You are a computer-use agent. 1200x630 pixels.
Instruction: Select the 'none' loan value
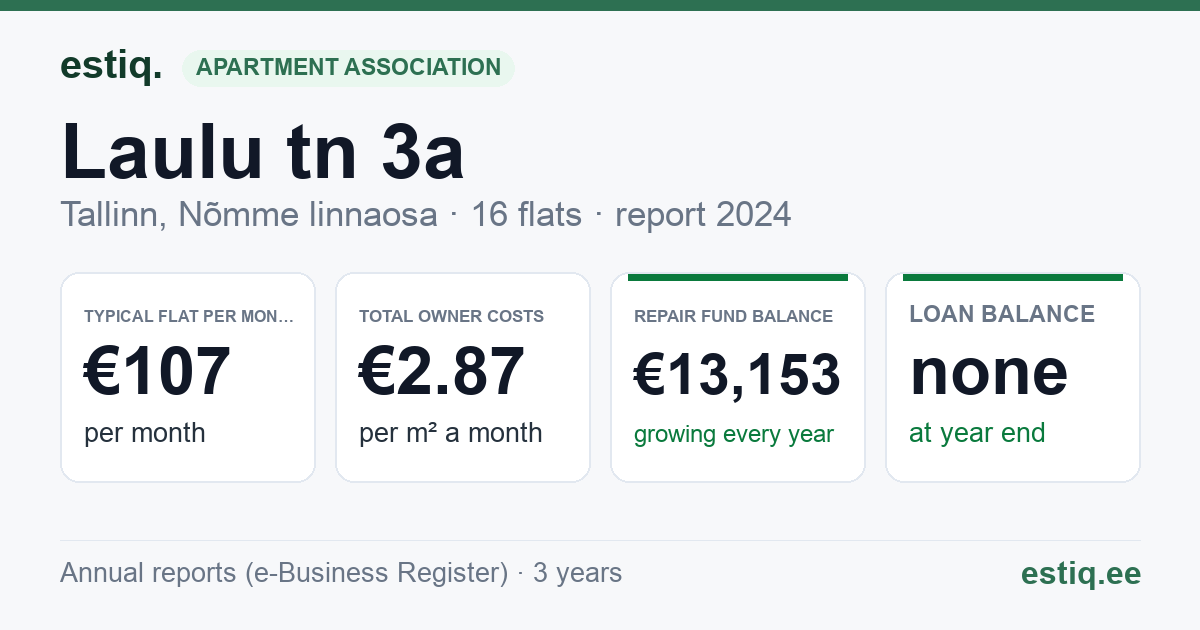pyautogui.click(x=989, y=372)
